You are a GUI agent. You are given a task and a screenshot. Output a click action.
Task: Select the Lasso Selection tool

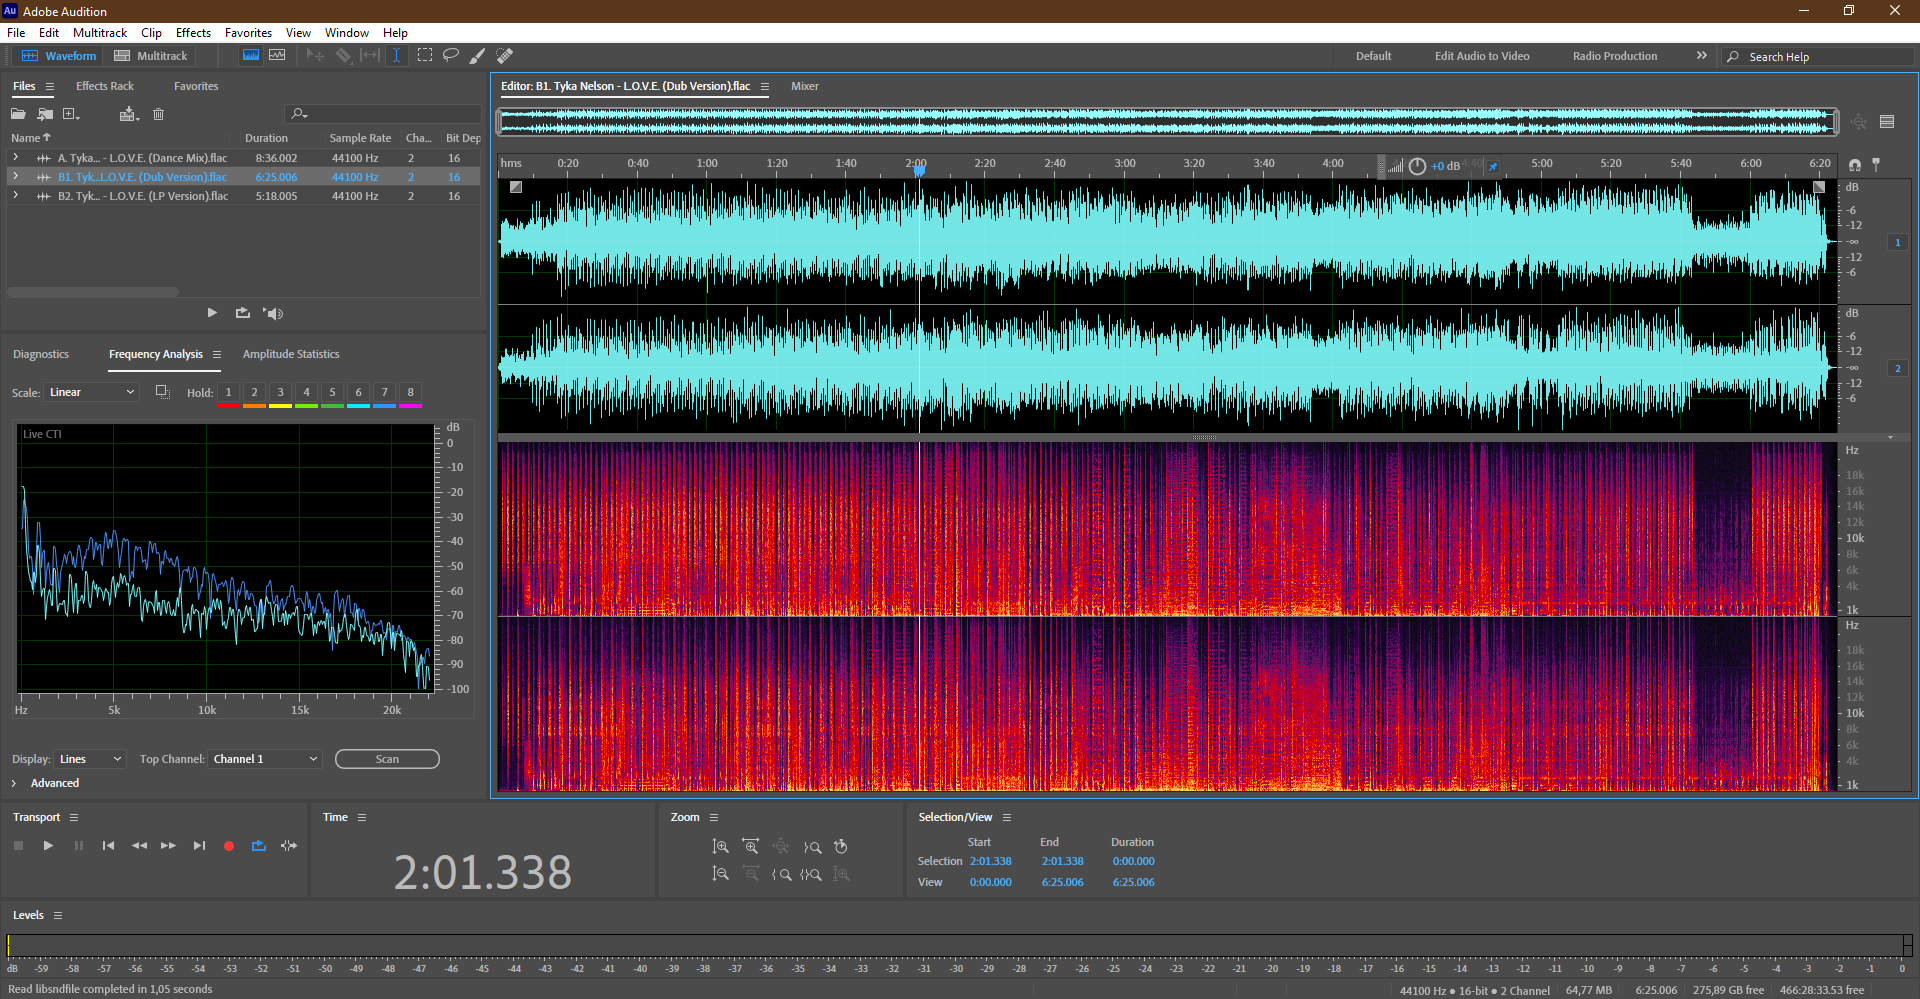point(451,56)
